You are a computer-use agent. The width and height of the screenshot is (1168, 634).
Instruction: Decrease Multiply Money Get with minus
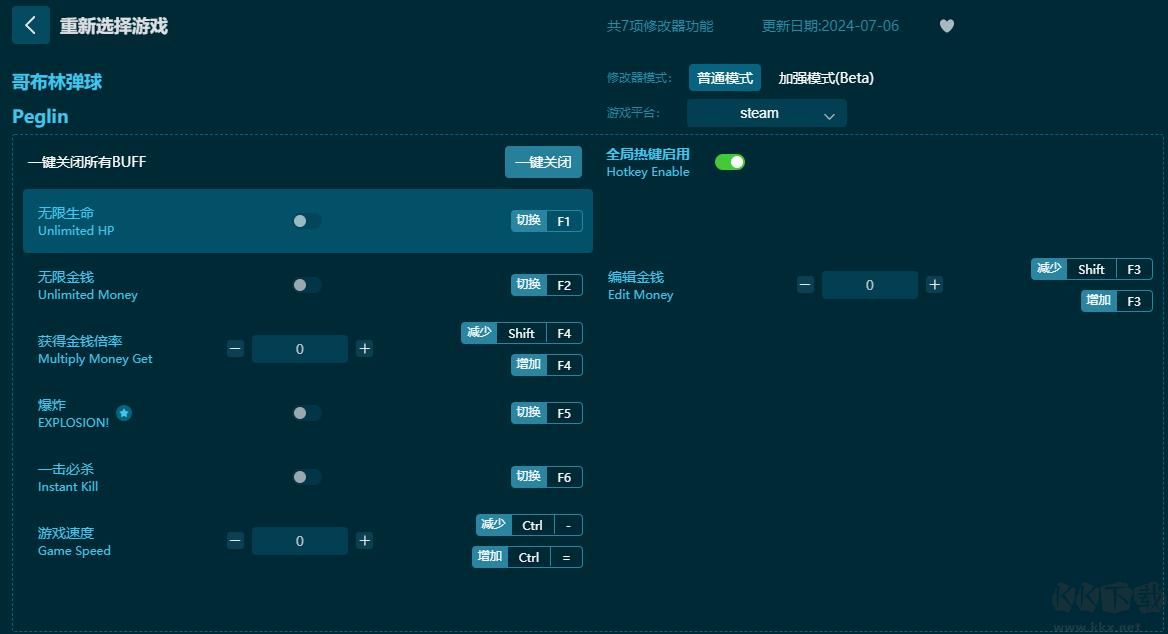tap(235, 349)
